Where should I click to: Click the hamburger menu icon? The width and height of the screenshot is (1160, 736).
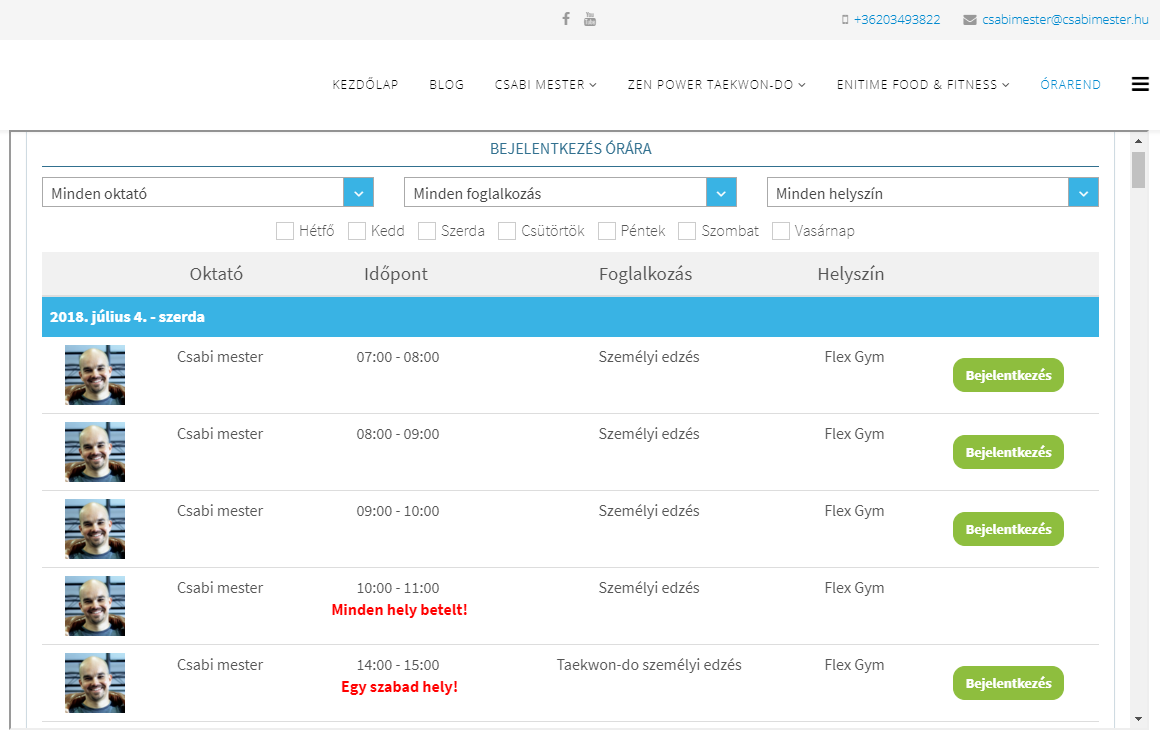[x=1140, y=85]
